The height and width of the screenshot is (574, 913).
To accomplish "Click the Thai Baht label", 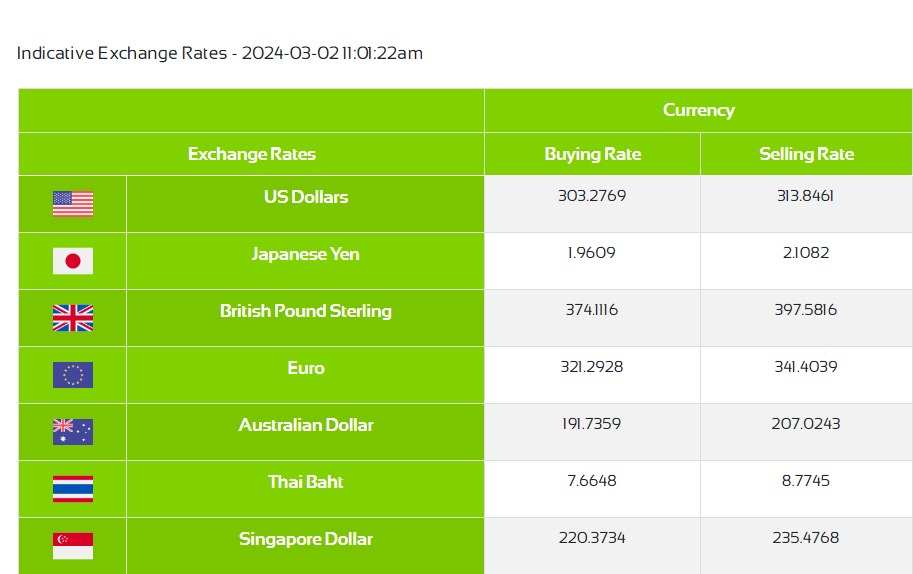I will pos(306,482).
